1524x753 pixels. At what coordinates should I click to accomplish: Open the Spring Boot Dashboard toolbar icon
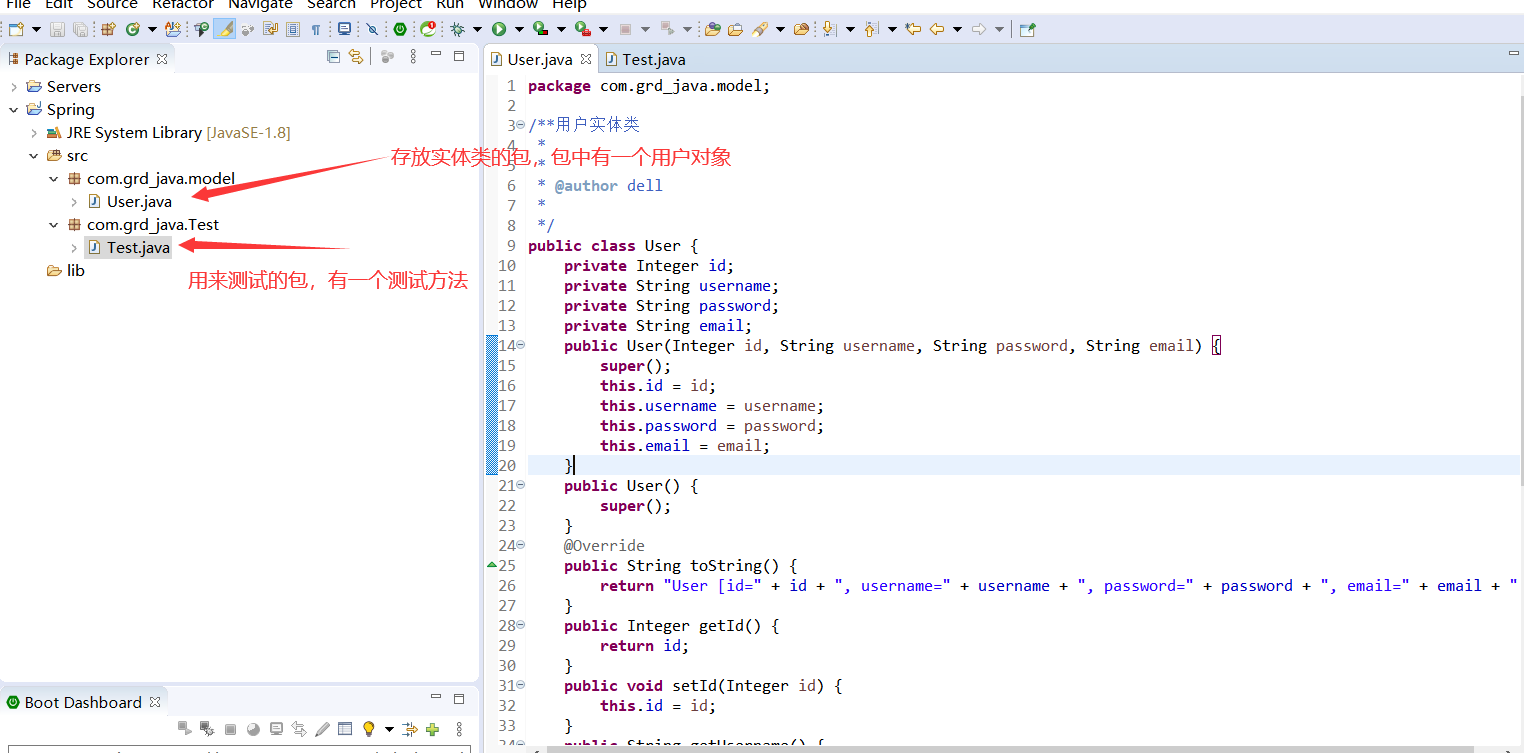click(x=400, y=29)
